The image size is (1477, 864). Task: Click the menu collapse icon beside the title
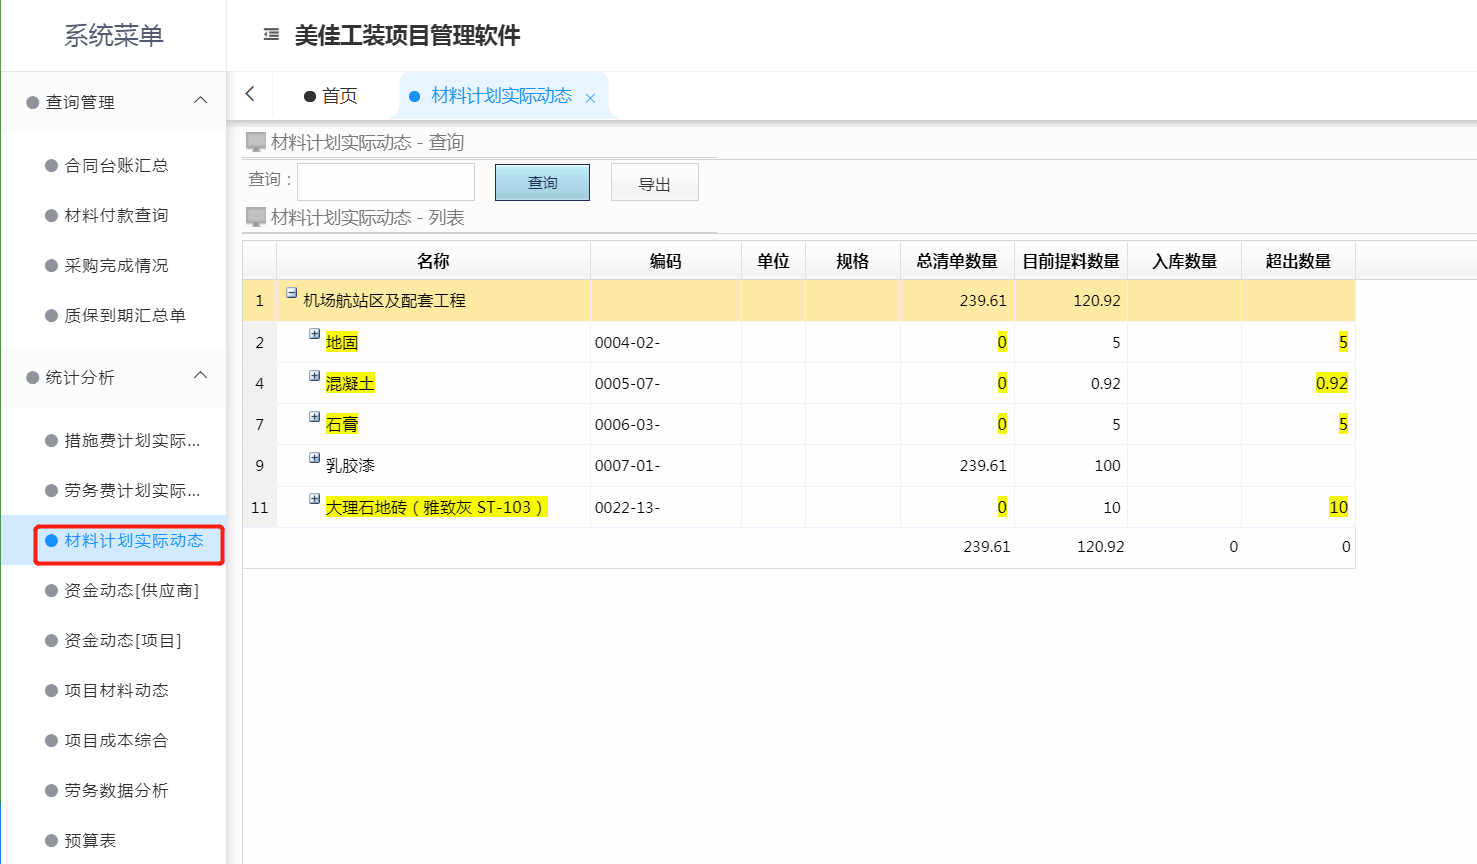click(x=271, y=35)
